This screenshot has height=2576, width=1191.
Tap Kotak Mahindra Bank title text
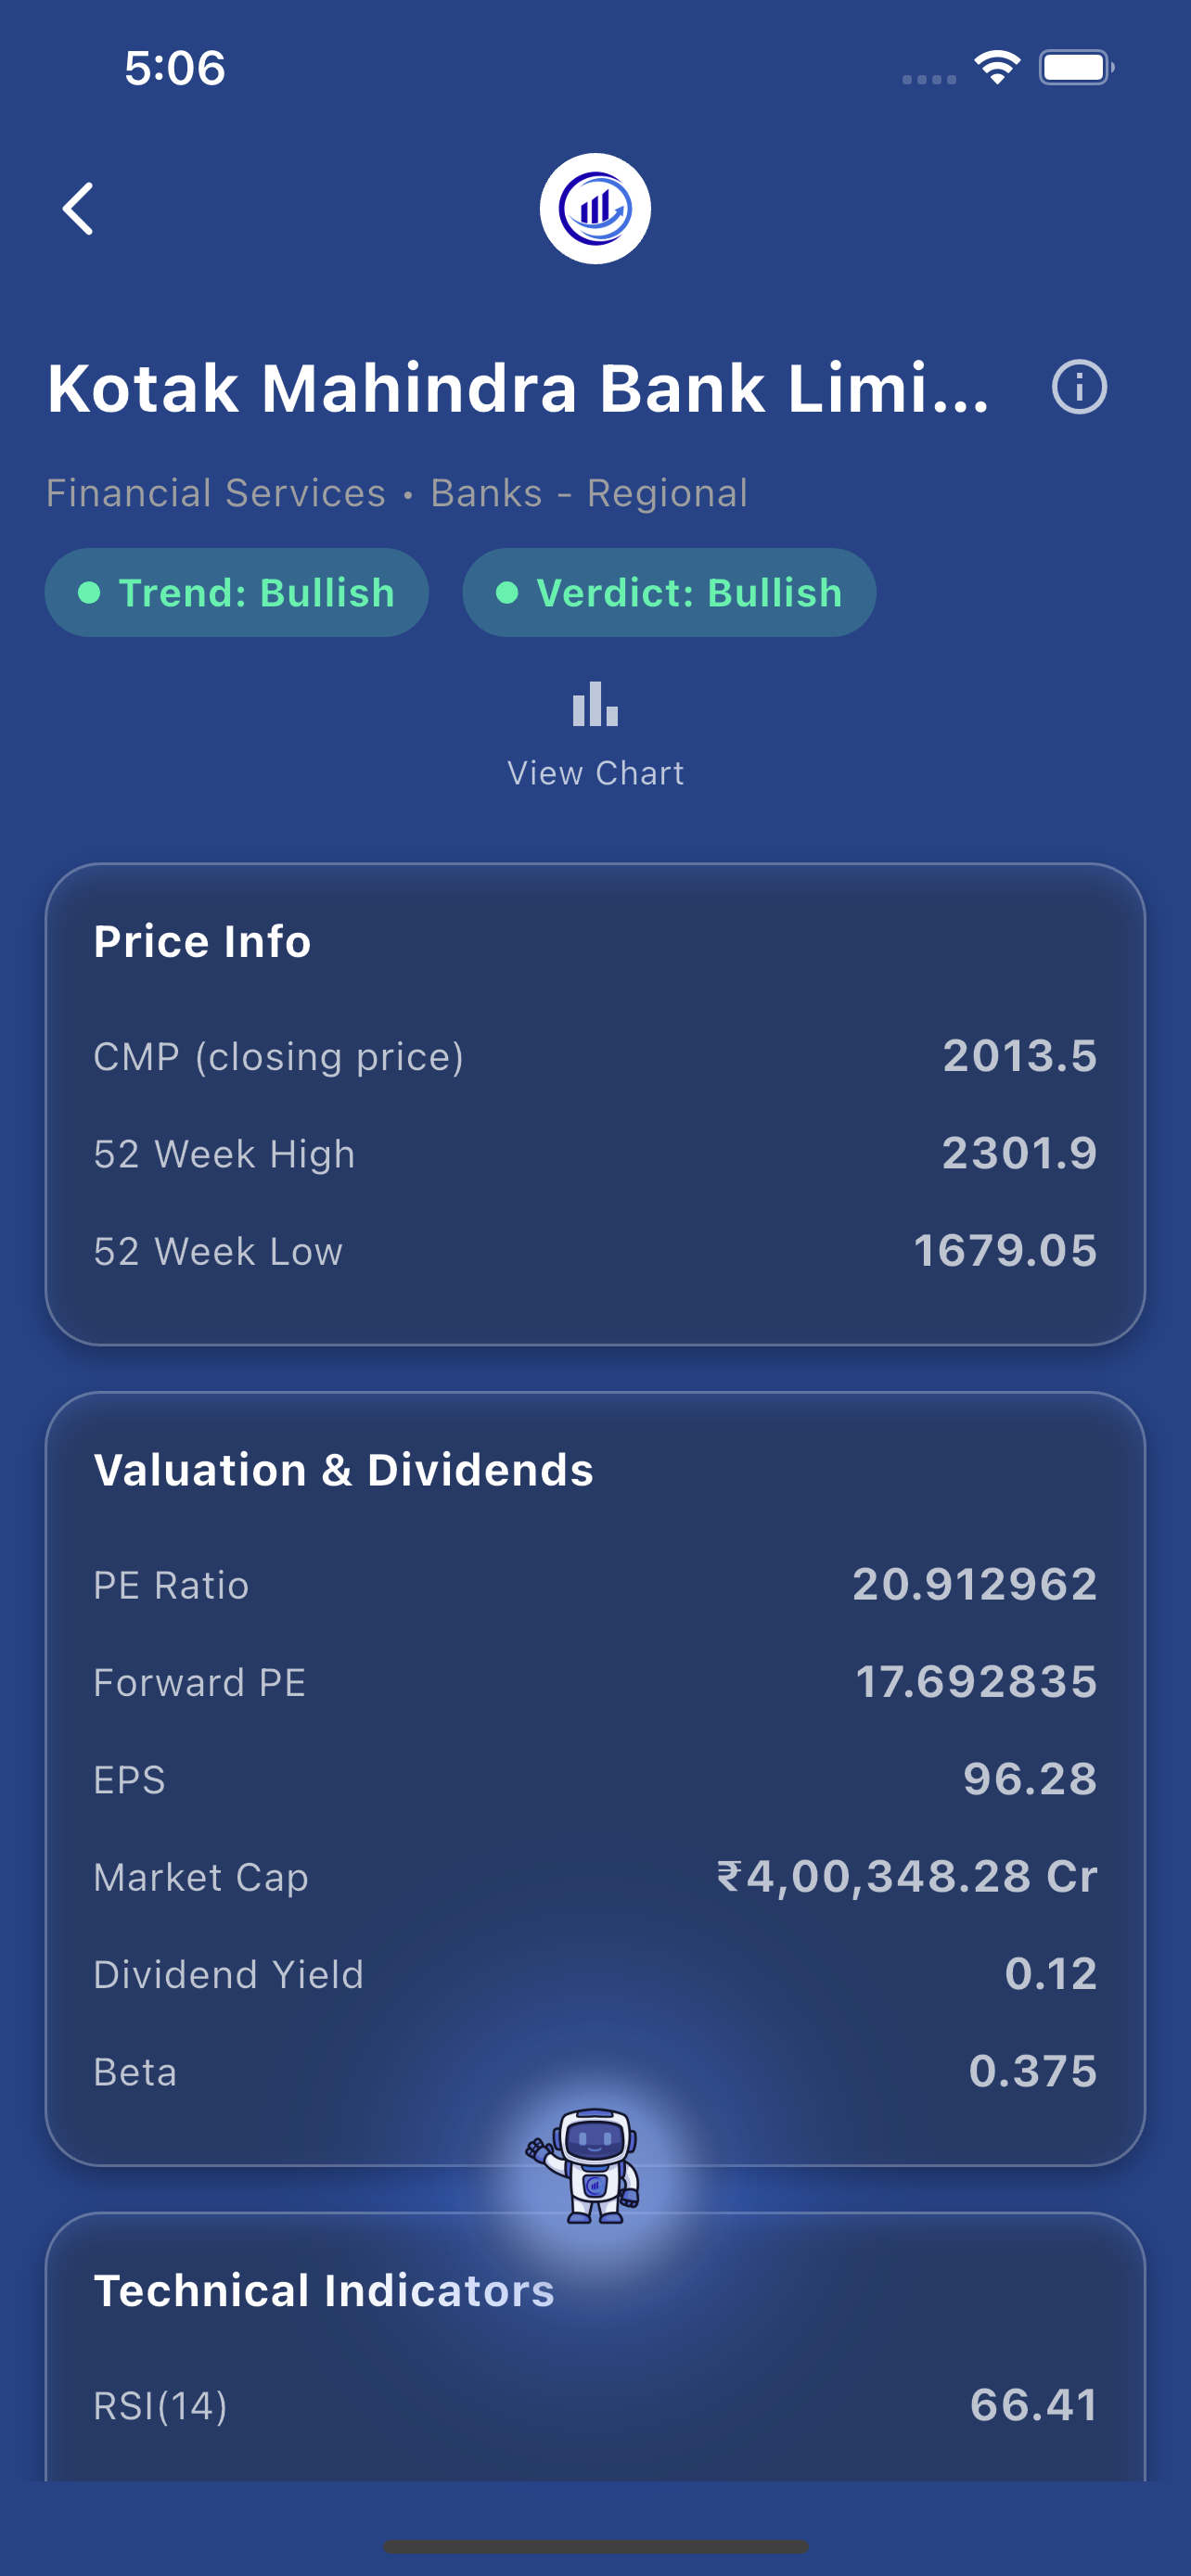click(x=518, y=388)
